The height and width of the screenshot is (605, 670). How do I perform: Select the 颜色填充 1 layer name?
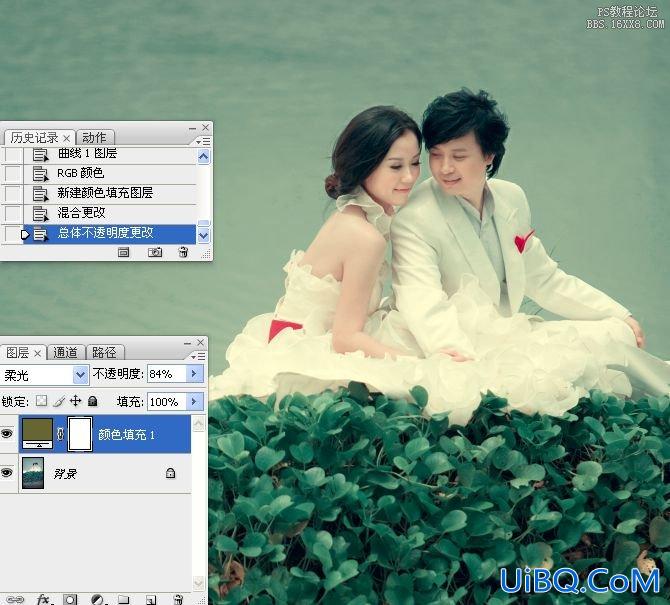tap(126, 435)
